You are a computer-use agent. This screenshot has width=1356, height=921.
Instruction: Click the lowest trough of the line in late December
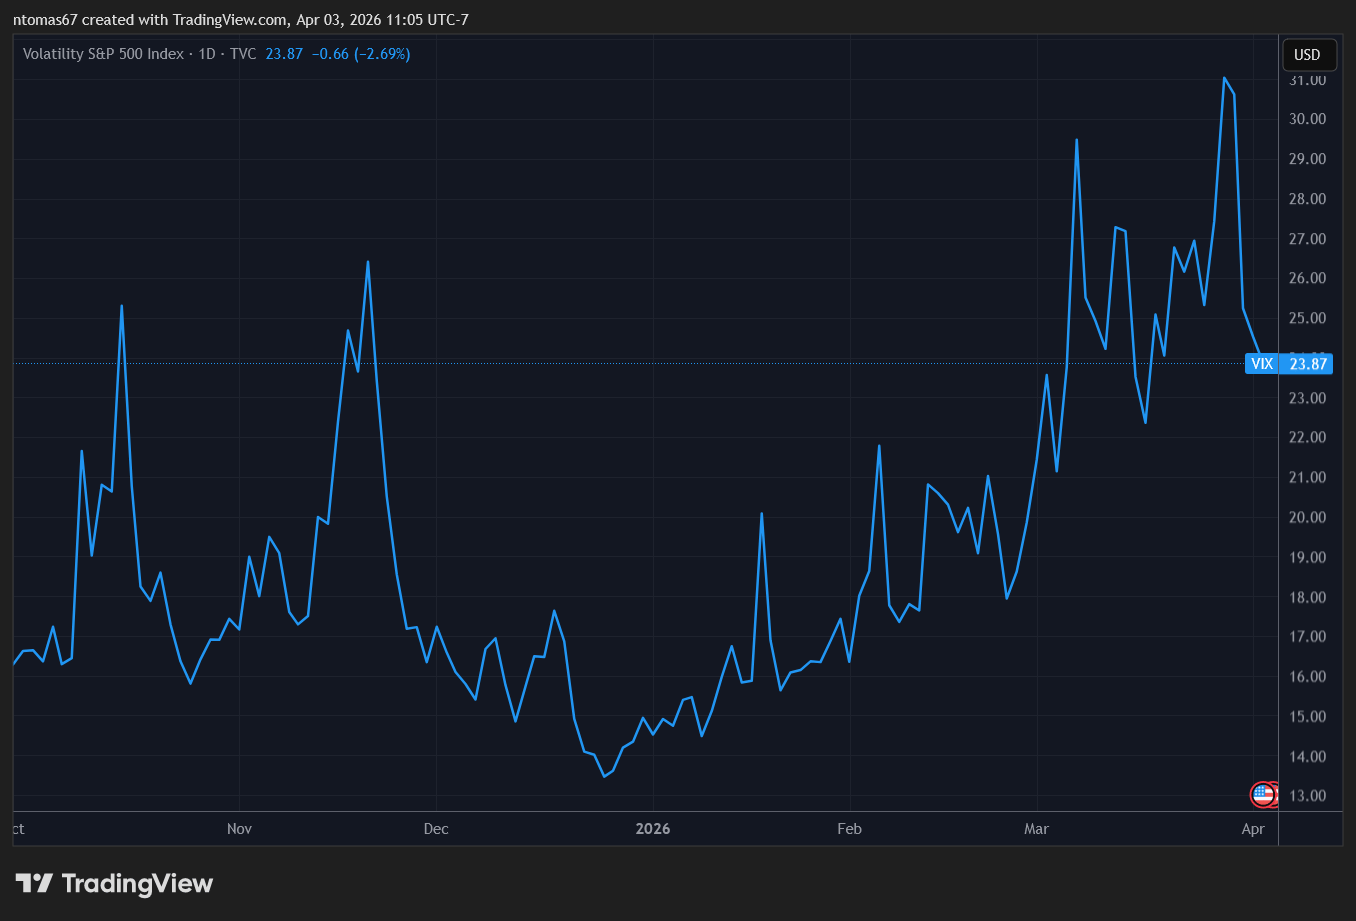(604, 776)
